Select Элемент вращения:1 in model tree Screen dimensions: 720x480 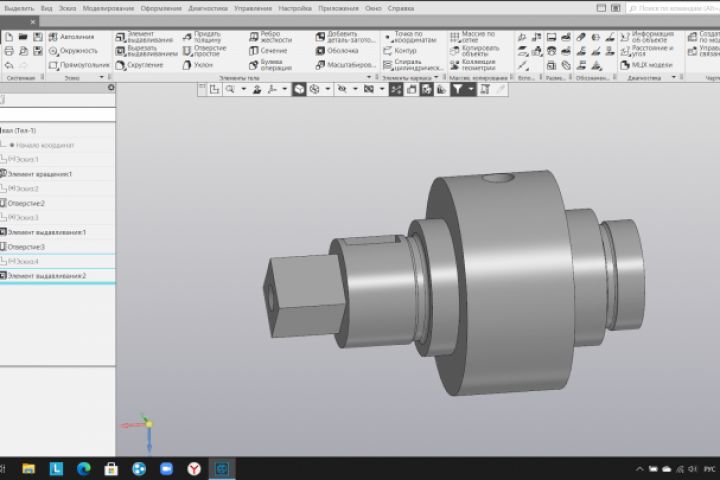39,174
